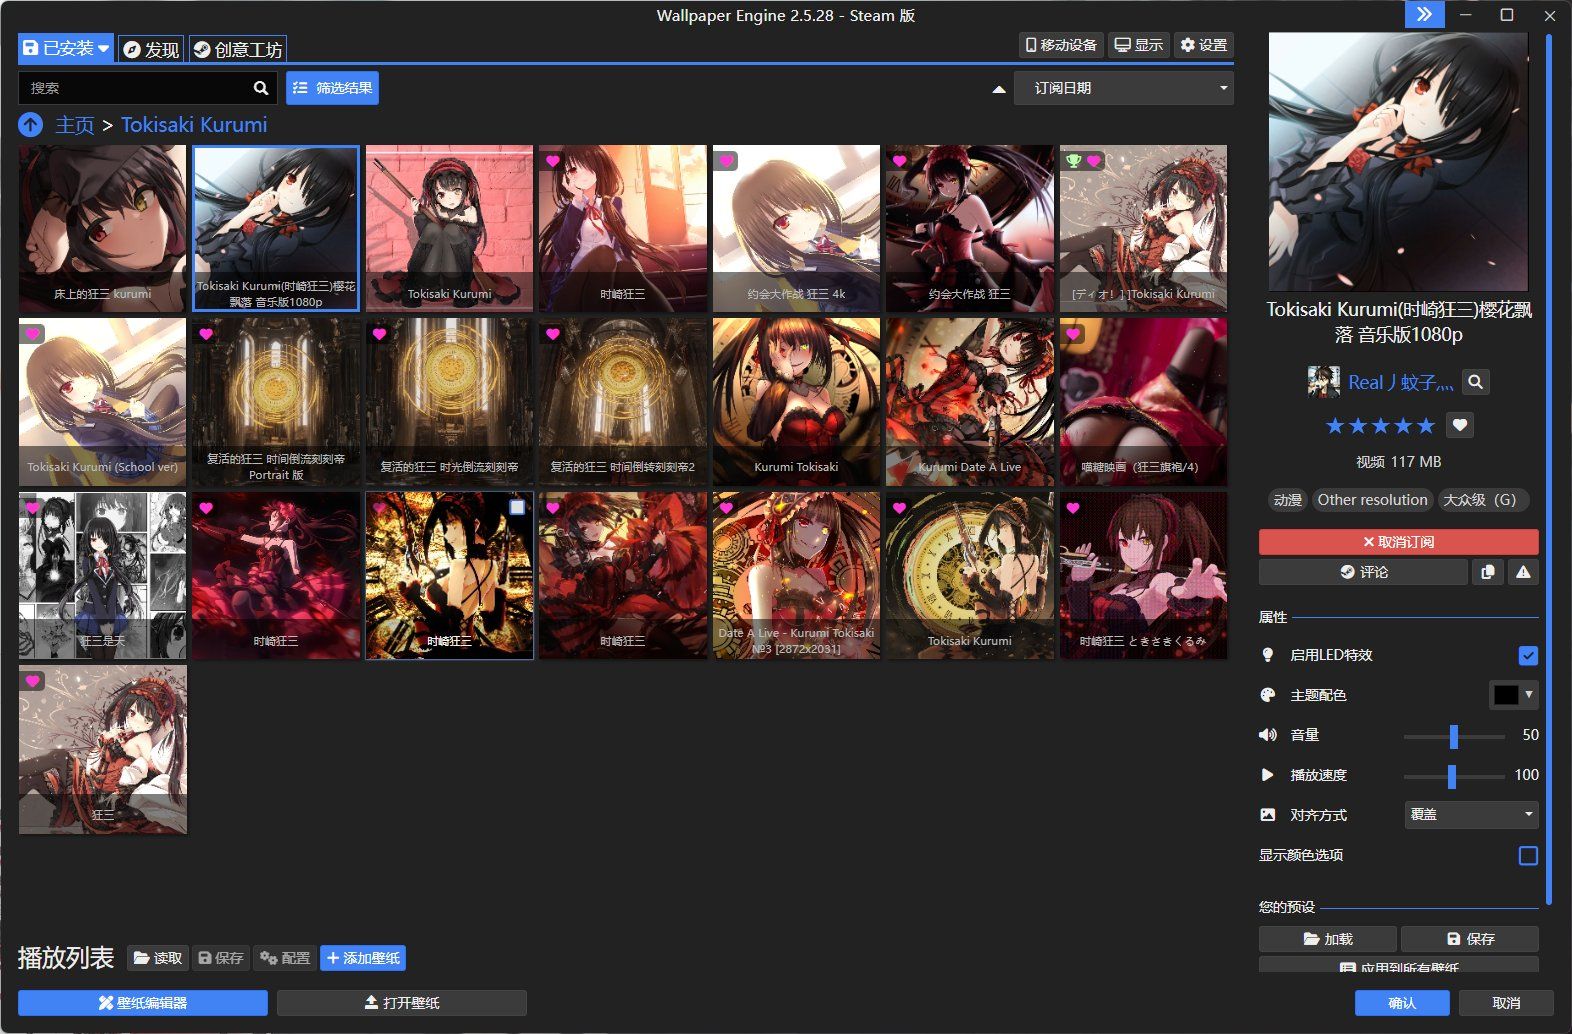Open the 订阅日期 sort dropdown
Screen dimensions: 1572x1034
coord(1124,88)
